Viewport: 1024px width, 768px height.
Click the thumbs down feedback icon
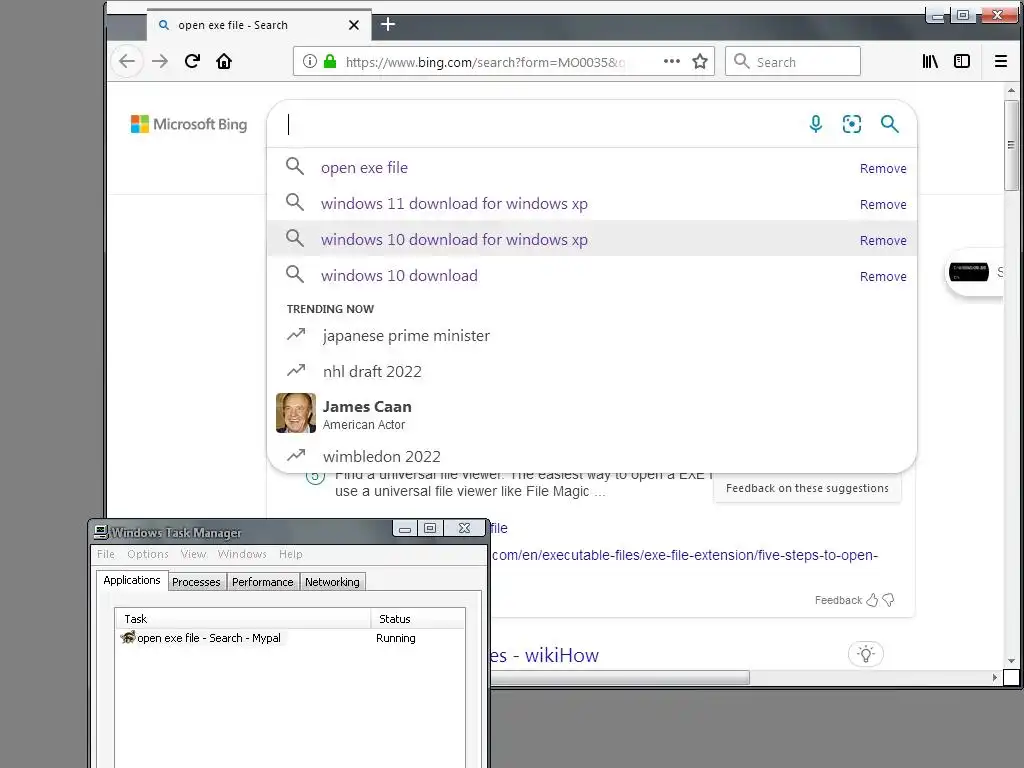(x=888, y=600)
